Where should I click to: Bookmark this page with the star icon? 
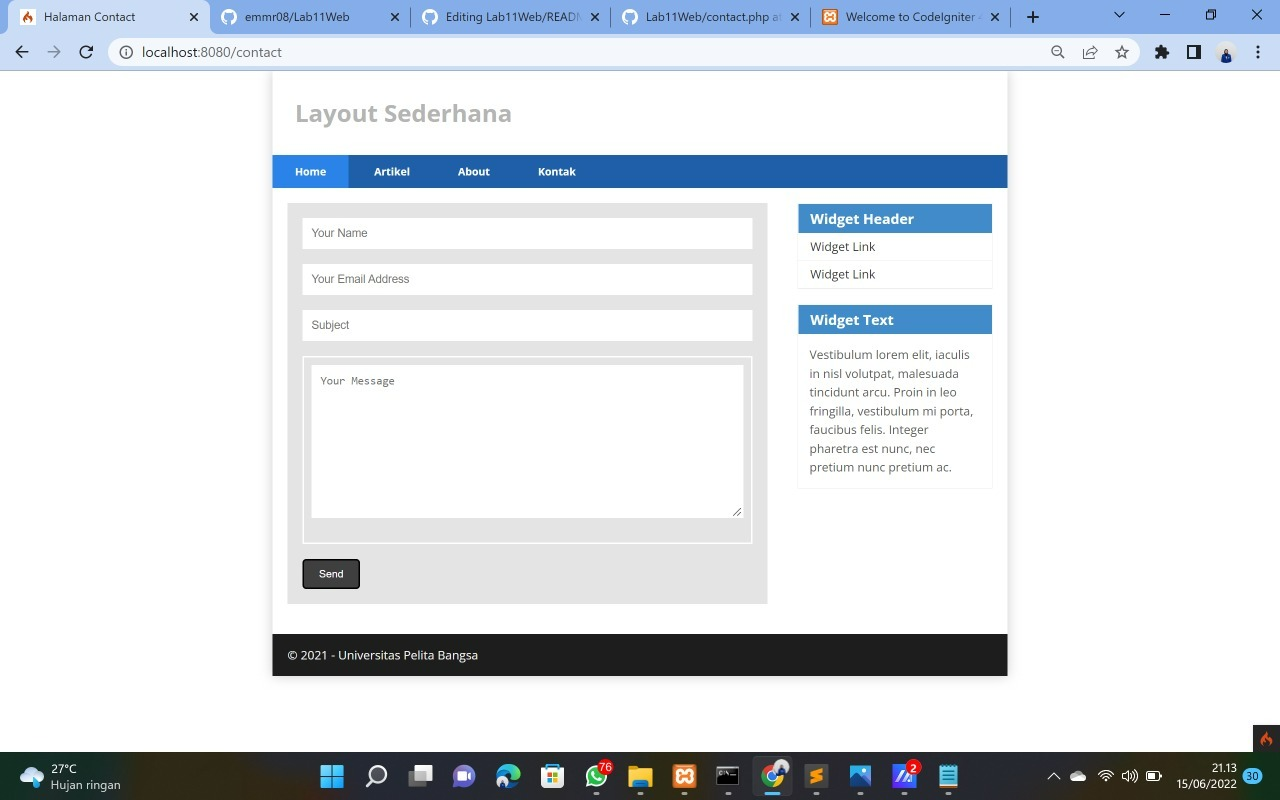(x=1121, y=52)
